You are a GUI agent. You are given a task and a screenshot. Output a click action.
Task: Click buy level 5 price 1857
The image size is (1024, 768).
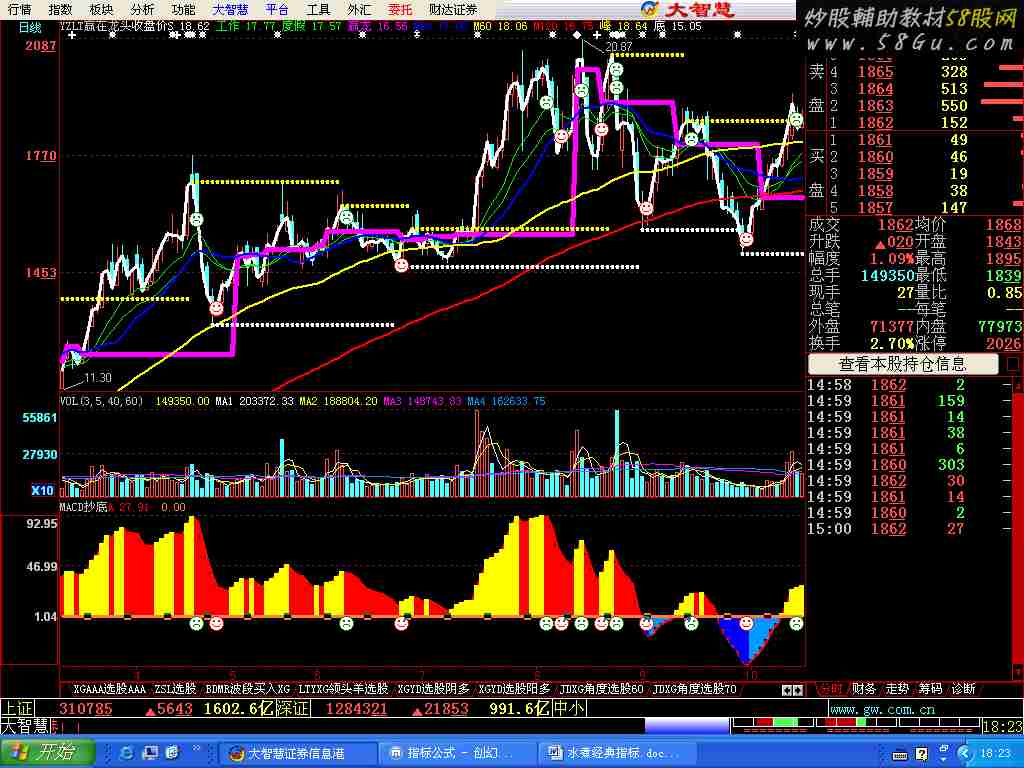pos(875,208)
